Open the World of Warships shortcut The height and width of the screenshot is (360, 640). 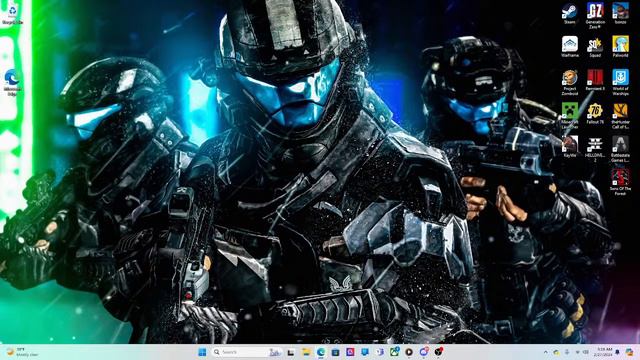[620, 82]
